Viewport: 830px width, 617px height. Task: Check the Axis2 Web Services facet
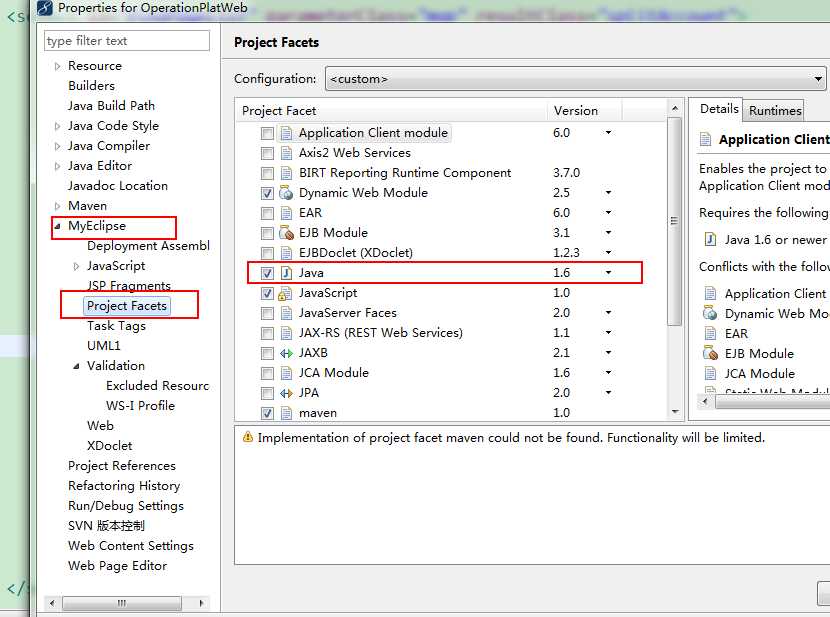267,153
